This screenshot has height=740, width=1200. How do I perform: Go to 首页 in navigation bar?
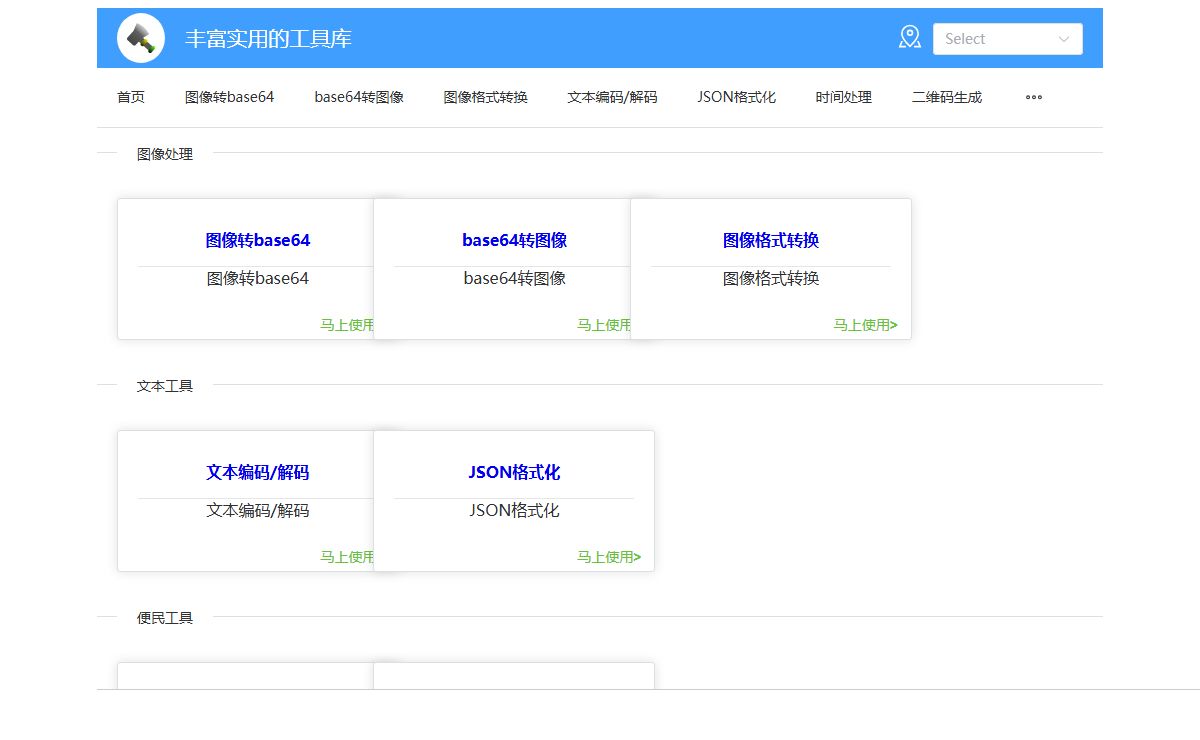coord(131,97)
